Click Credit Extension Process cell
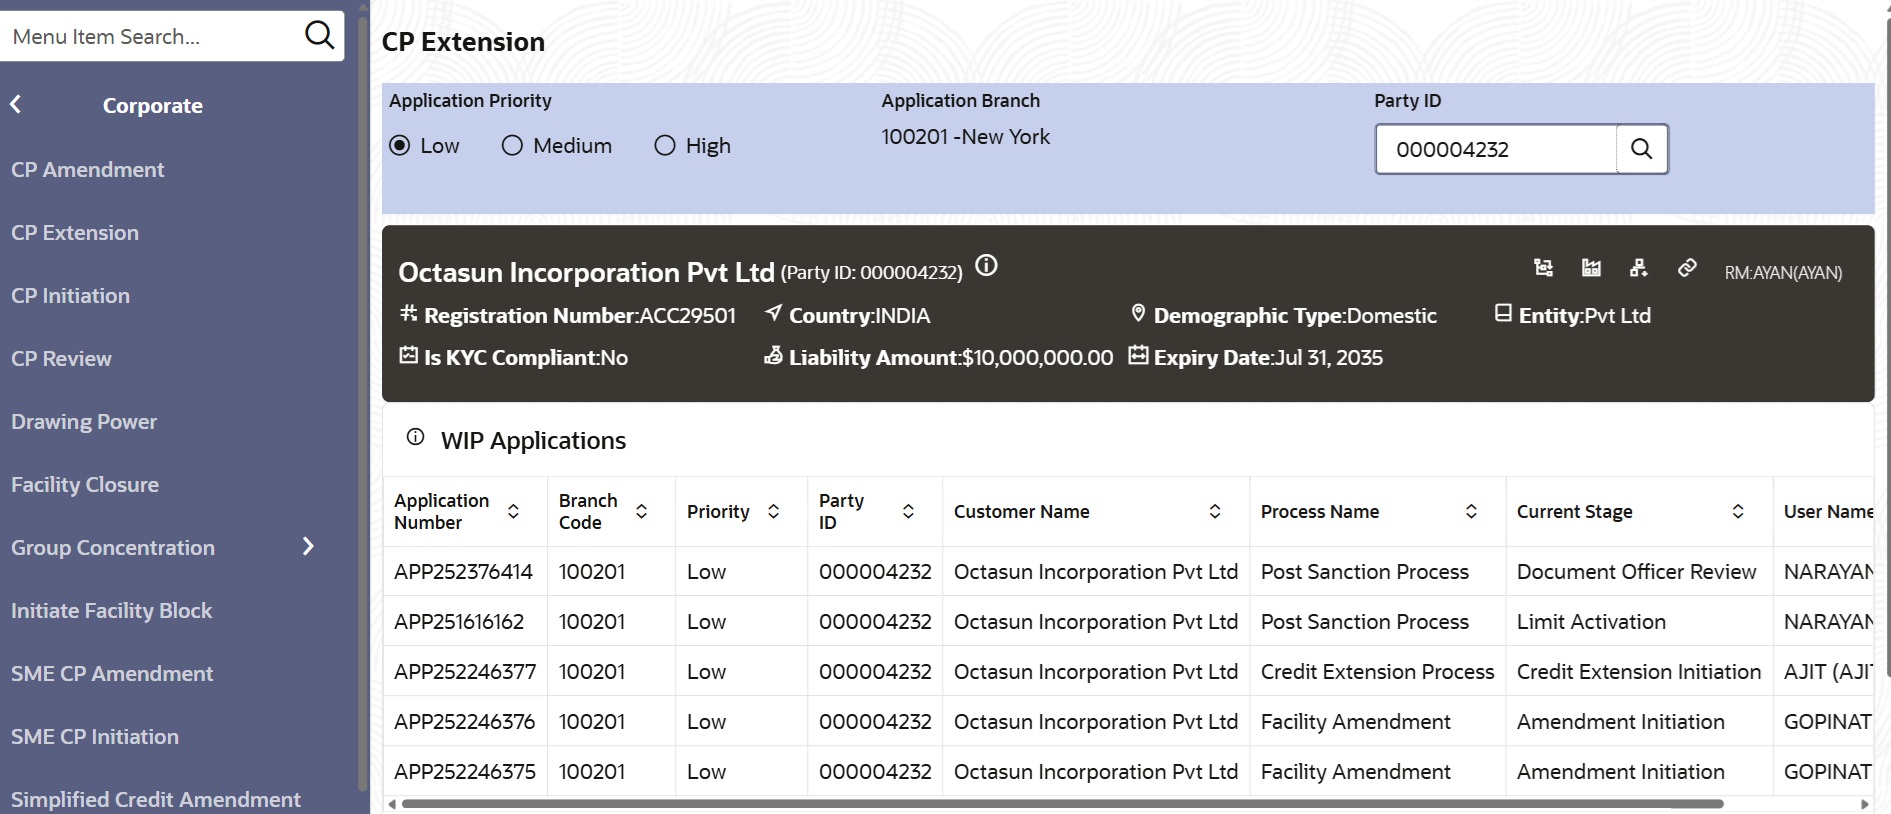Viewport: 1891px width, 814px height. [1377, 672]
